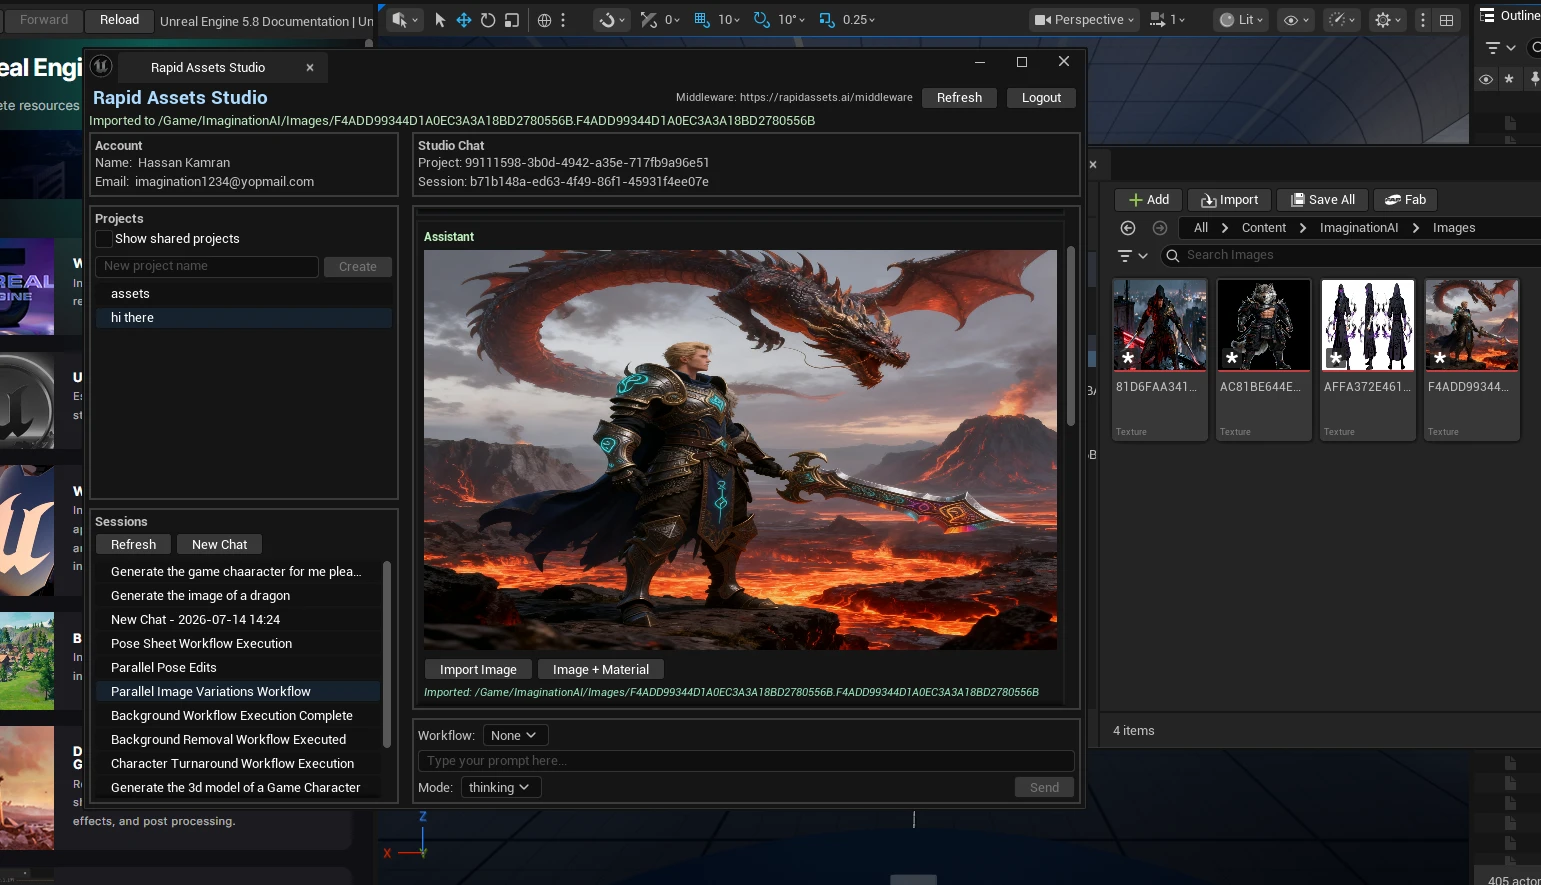Viewport: 1541px width, 885px height.
Task: Click Sessions Refresh button
Action: click(x=133, y=545)
